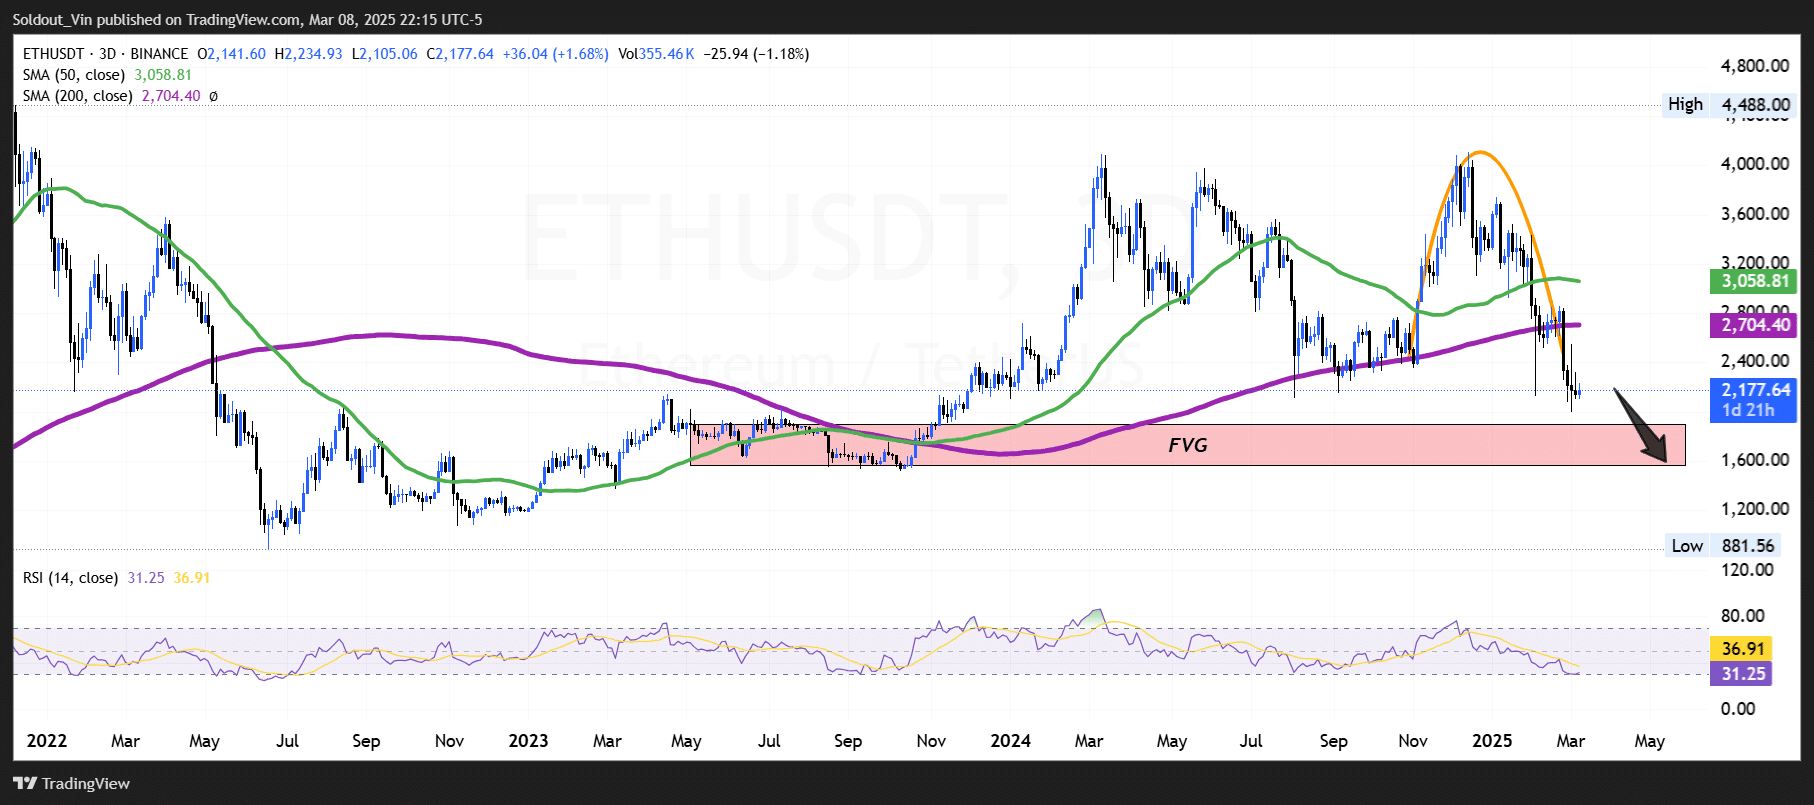Click the purple 2,704.40 value beside SMA 200
The height and width of the screenshot is (805, 1814).
point(171,96)
